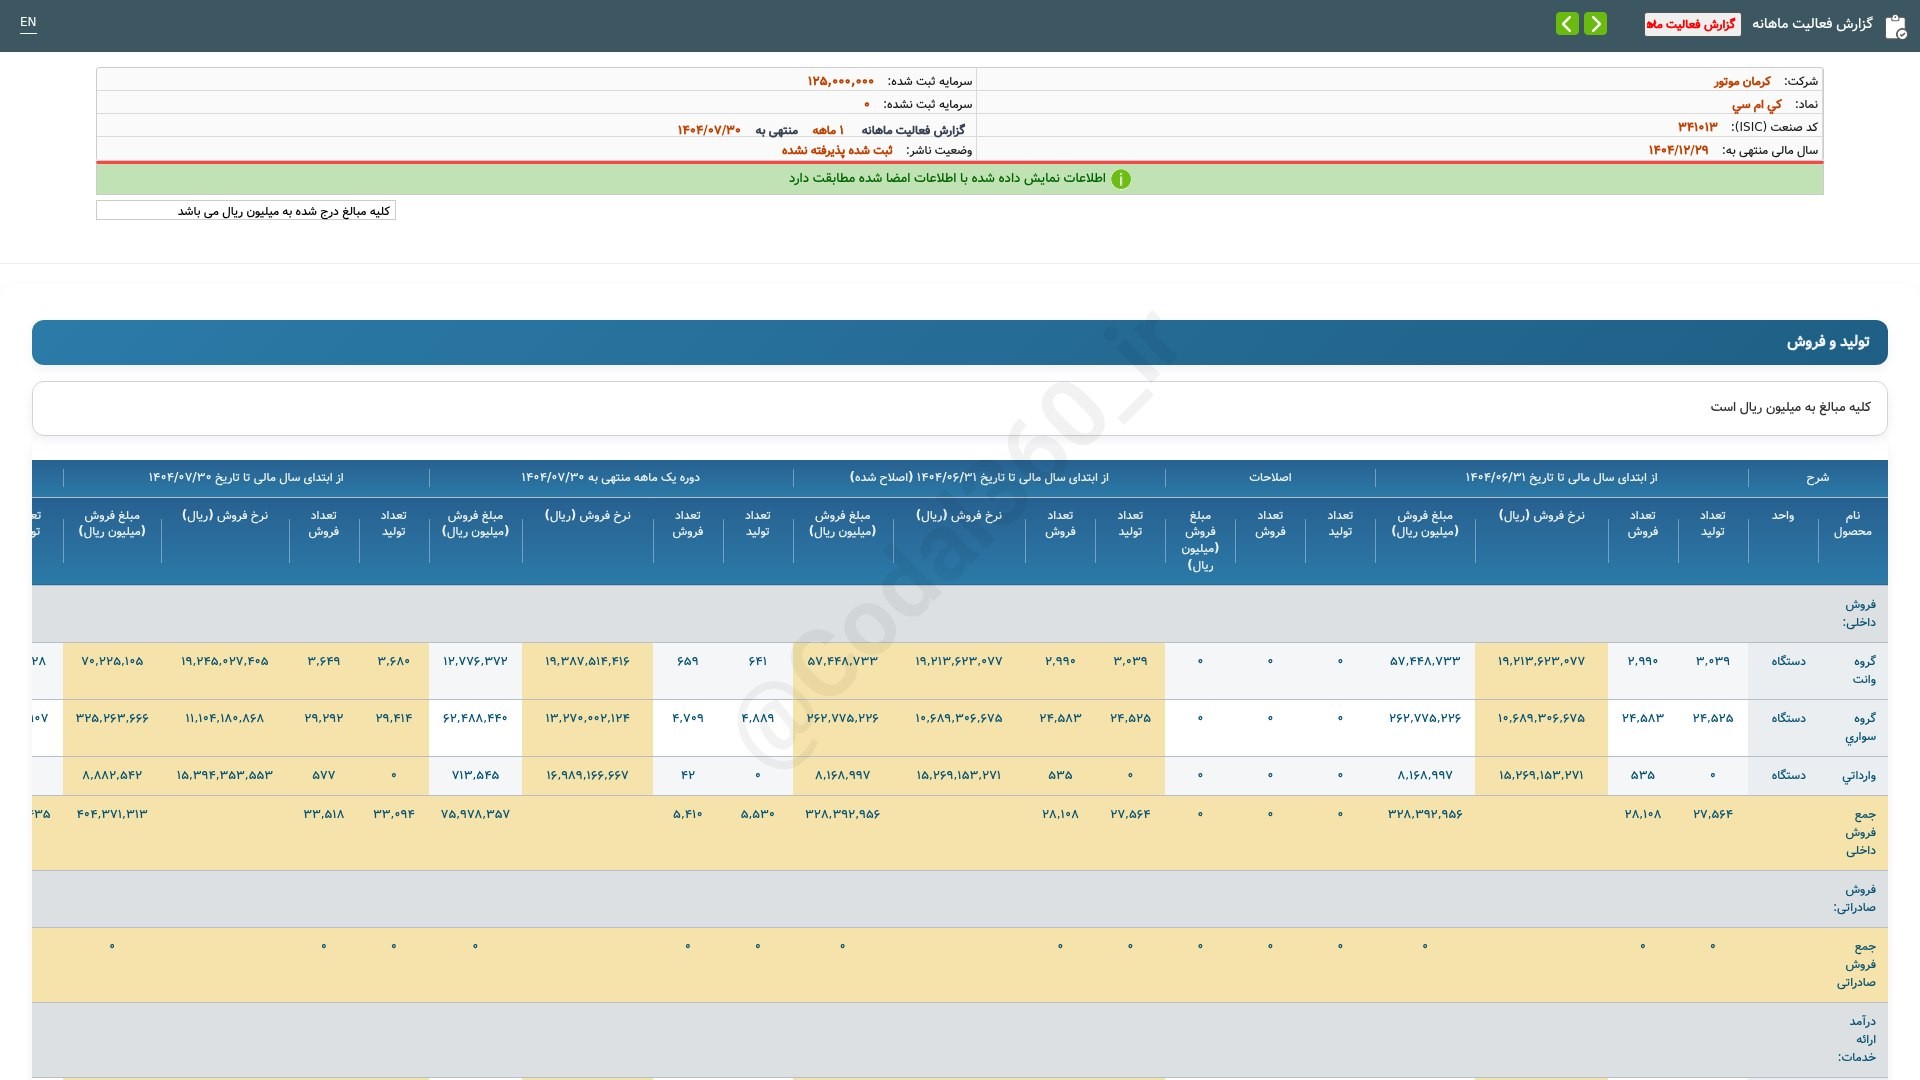
Task: Click the اصلاحات column group header
Action: (1270, 478)
